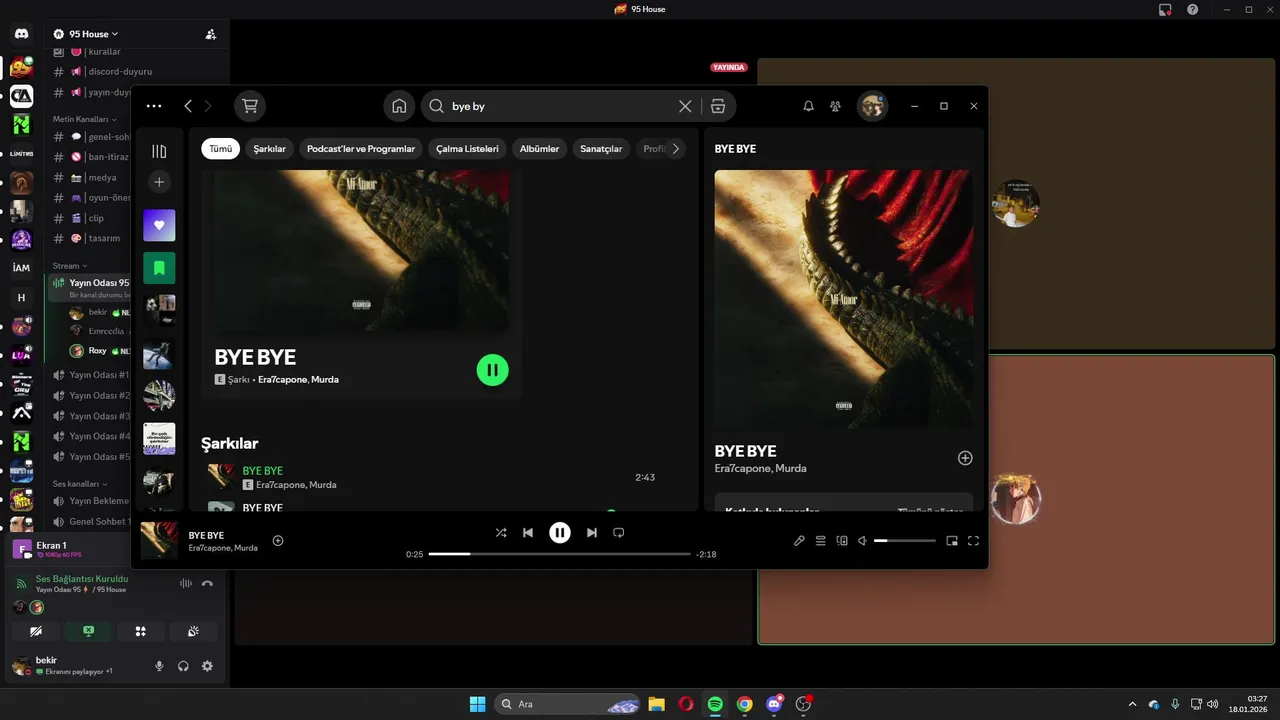
Task: Select the Tümü filter chip
Action: 220,149
